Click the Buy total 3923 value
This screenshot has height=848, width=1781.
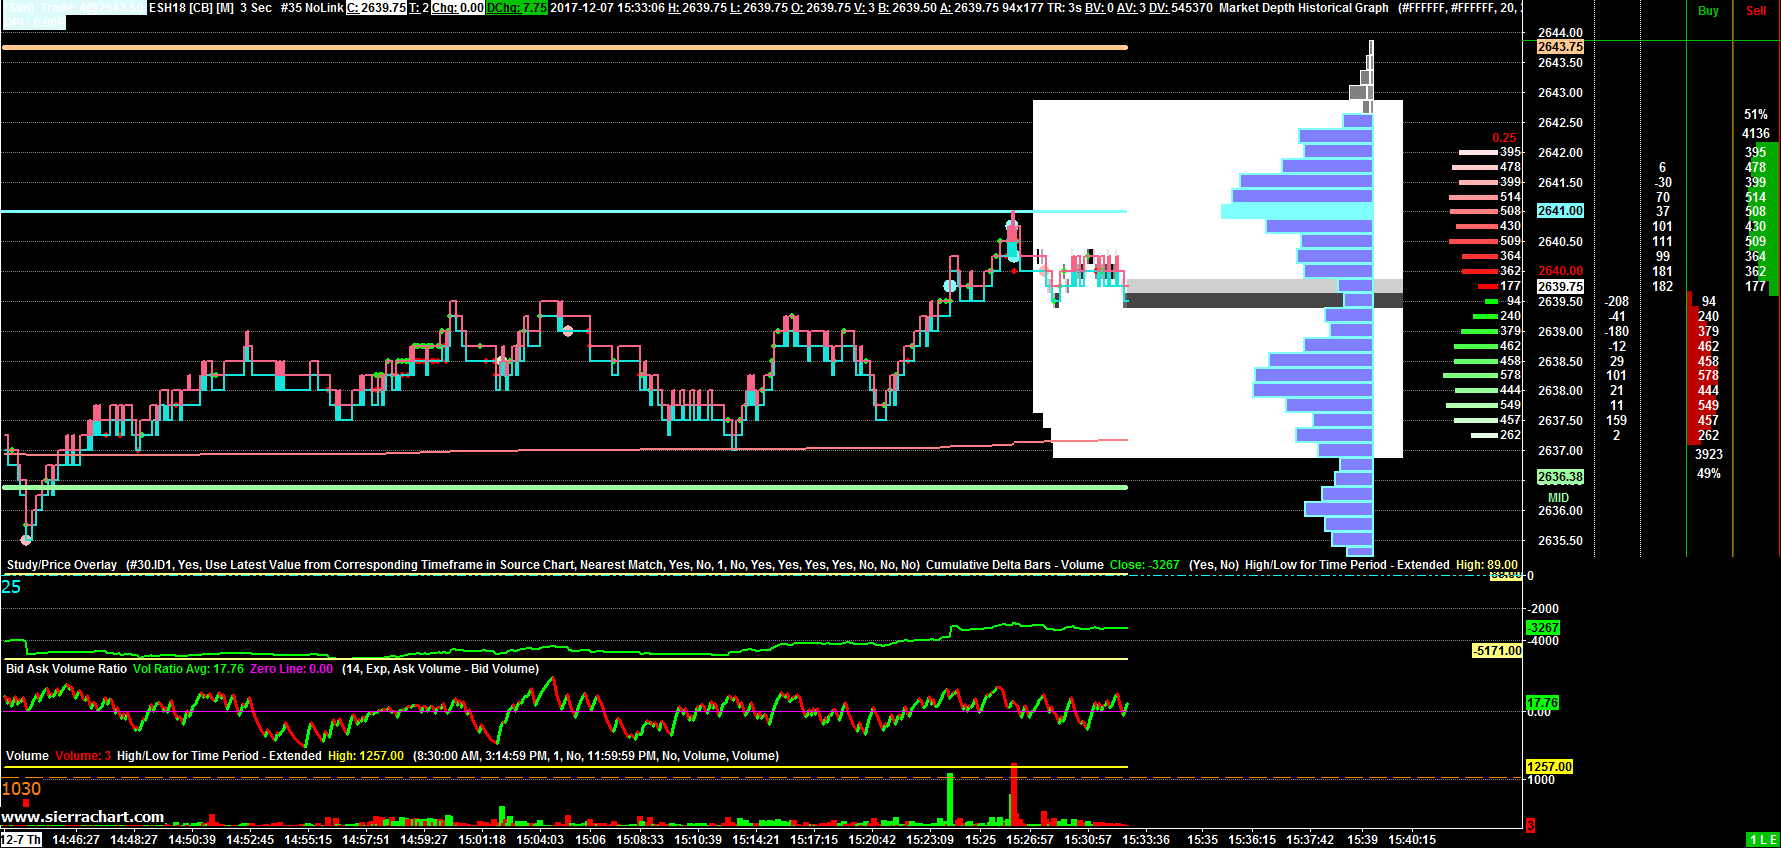1709,455
